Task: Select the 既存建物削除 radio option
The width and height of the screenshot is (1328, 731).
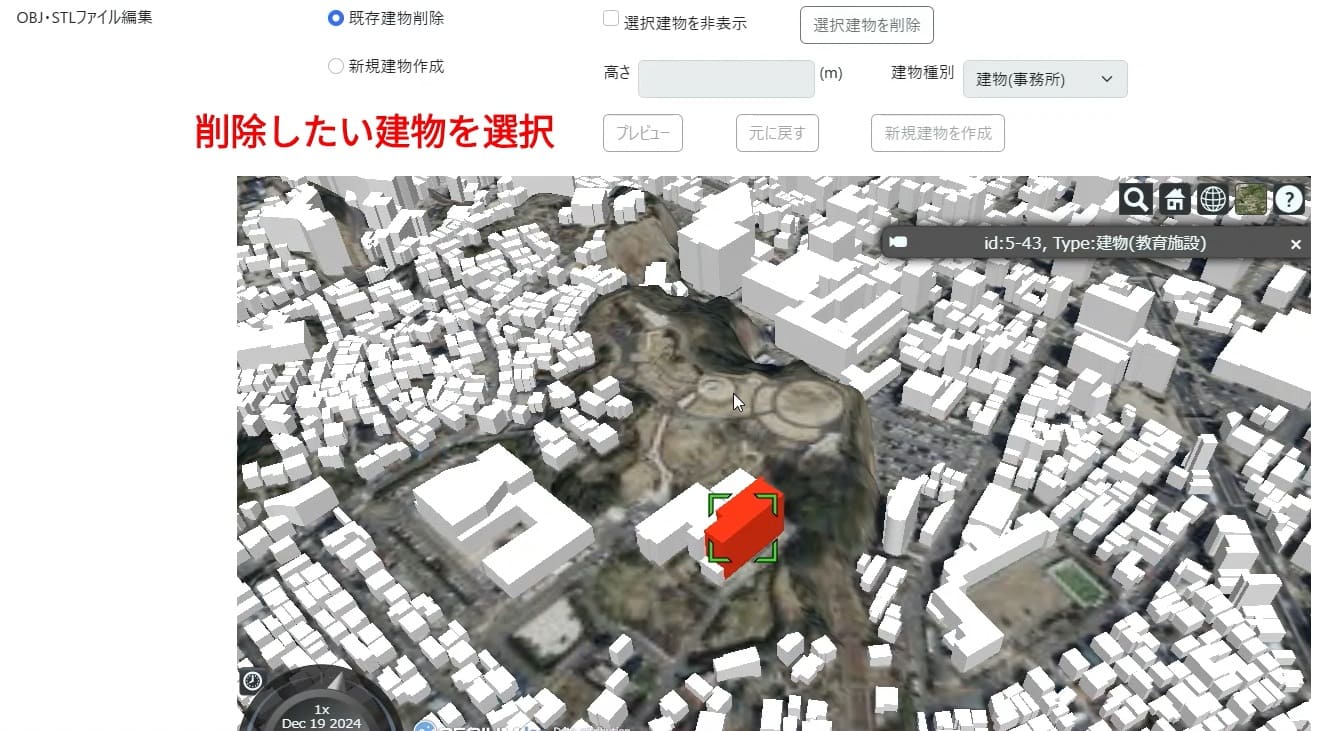Action: [336, 18]
